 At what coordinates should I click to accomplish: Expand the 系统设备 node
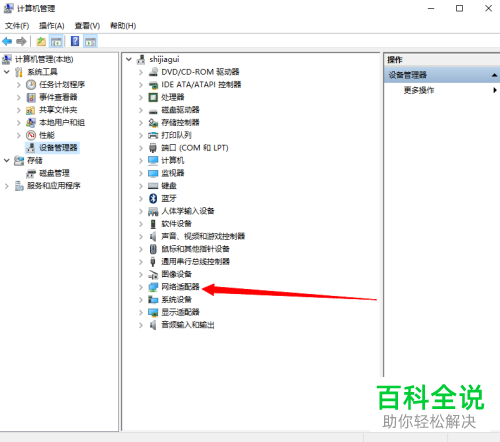coord(141,300)
